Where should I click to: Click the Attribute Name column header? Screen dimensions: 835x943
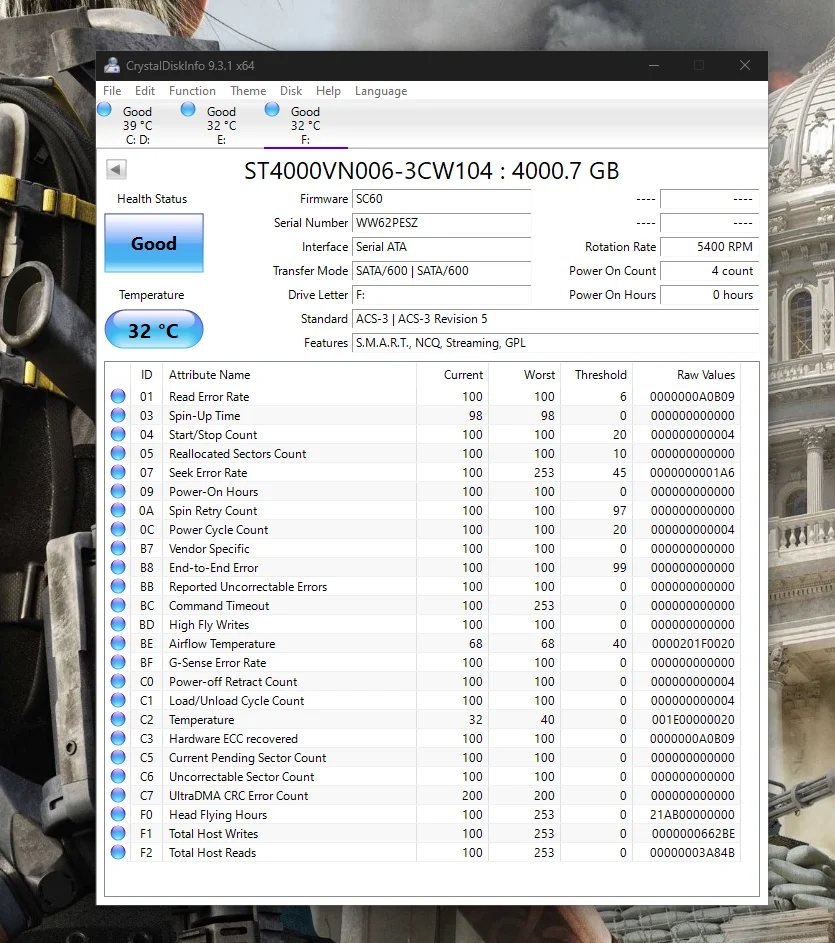209,375
